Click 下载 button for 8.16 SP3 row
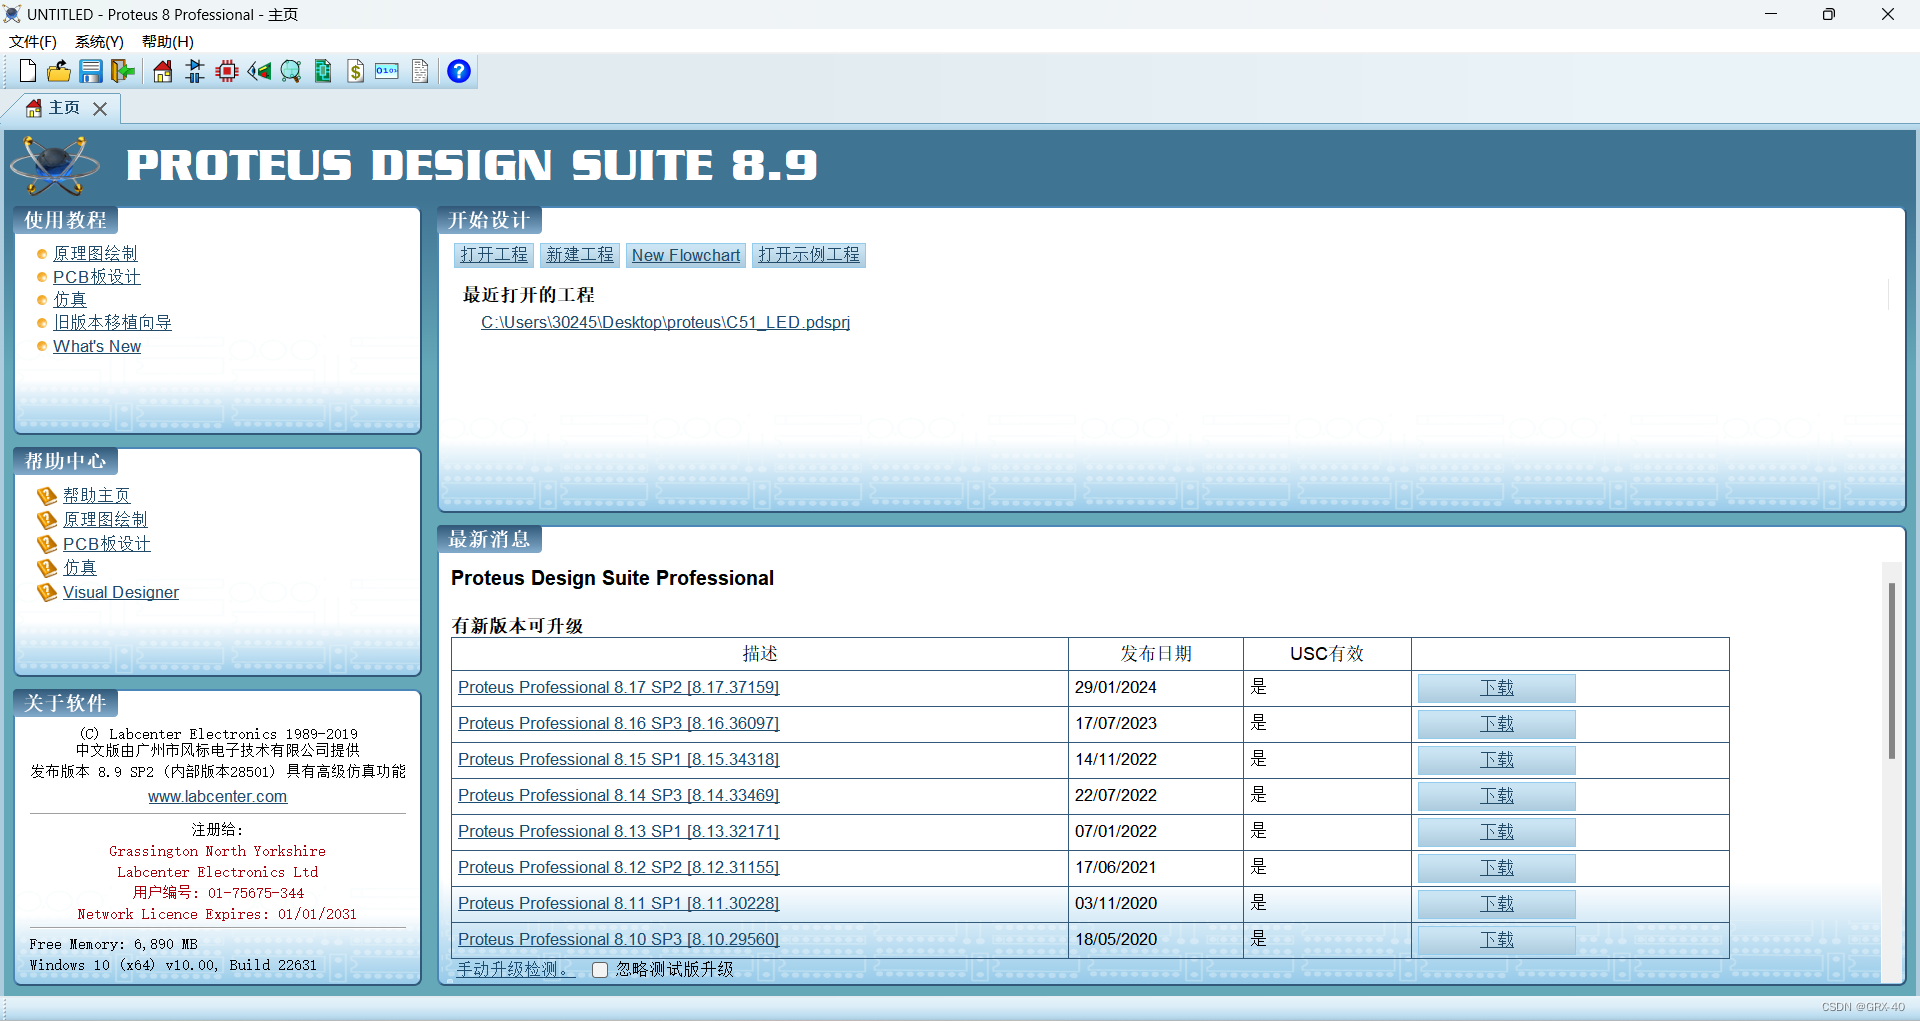 point(1497,724)
